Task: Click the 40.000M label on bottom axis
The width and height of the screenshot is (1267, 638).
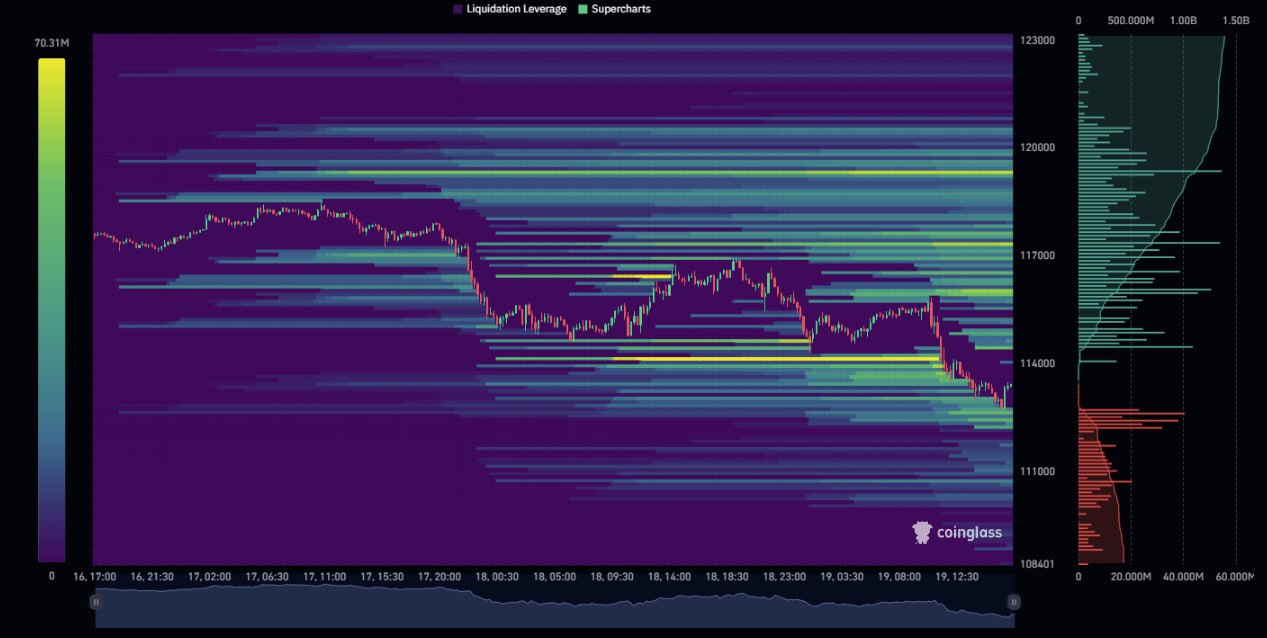Action: click(x=1182, y=577)
